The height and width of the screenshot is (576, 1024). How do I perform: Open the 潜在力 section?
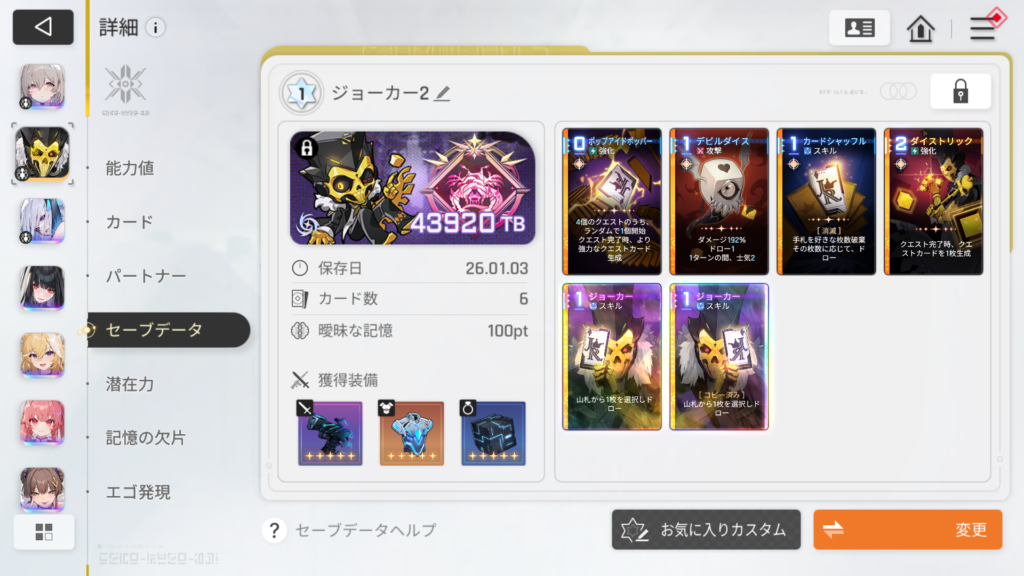coord(130,384)
